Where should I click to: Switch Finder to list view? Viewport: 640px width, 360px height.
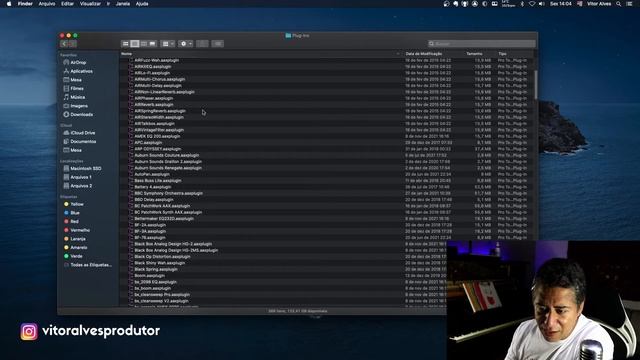(x=135, y=44)
